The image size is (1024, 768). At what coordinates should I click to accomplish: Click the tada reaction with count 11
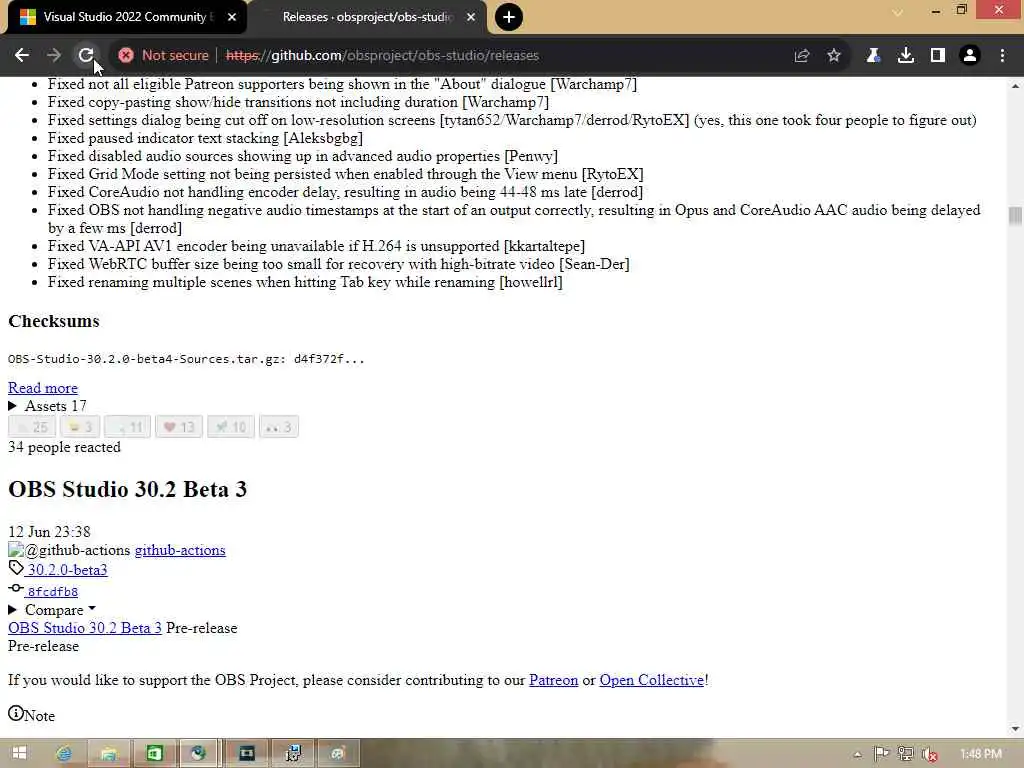click(x=127, y=427)
